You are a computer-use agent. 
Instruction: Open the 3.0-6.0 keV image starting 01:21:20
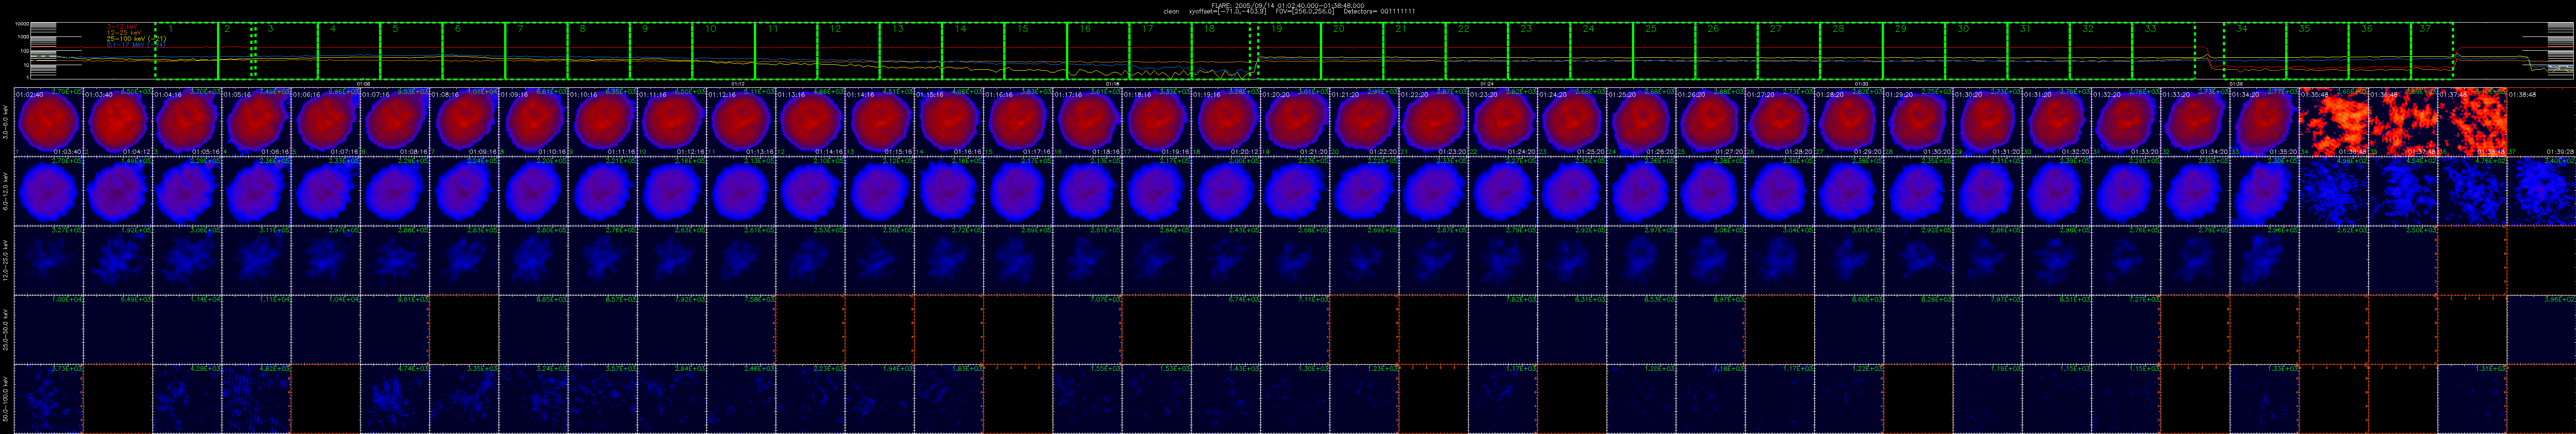point(1364,122)
